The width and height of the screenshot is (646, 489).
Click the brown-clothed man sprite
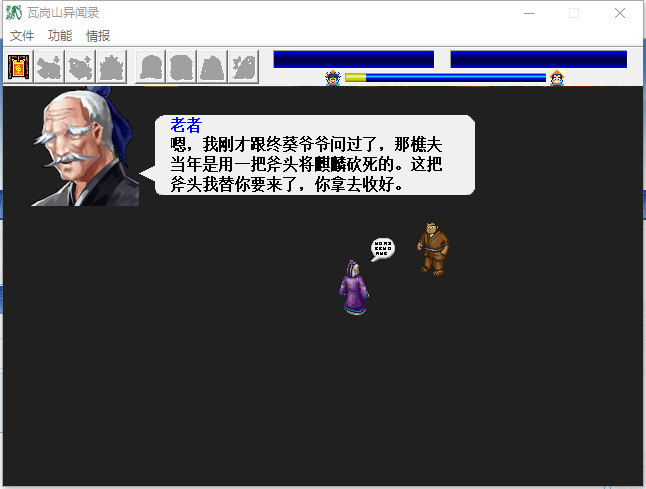click(x=433, y=249)
